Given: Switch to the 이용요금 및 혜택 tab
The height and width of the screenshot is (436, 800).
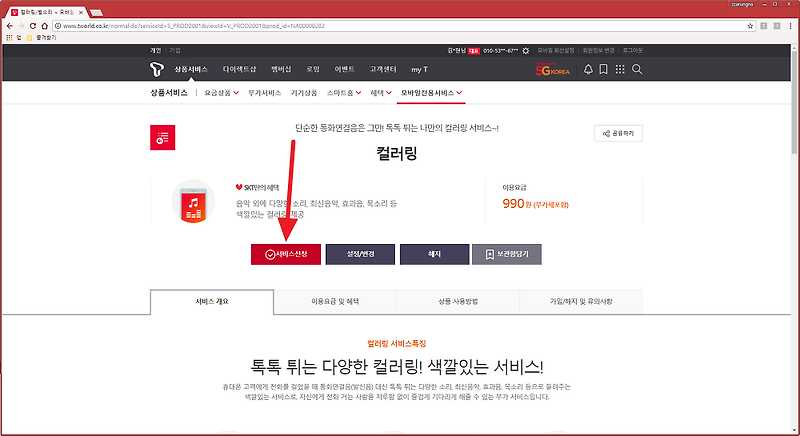Looking at the screenshot, I should tap(335, 302).
